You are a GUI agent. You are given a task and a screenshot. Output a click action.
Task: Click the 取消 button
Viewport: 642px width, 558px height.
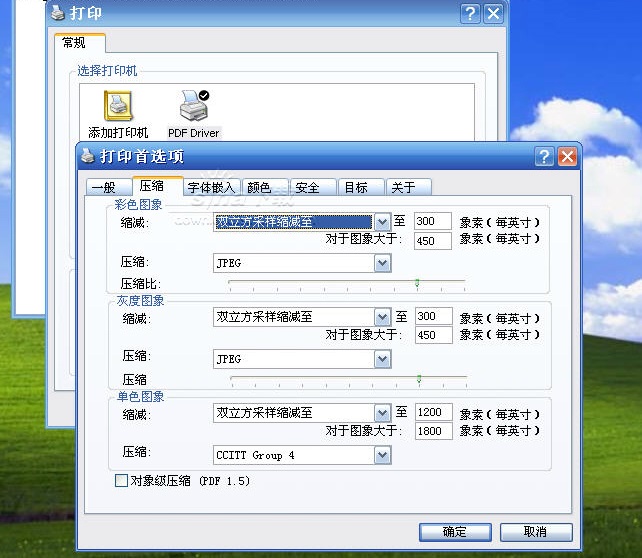coord(537,532)
